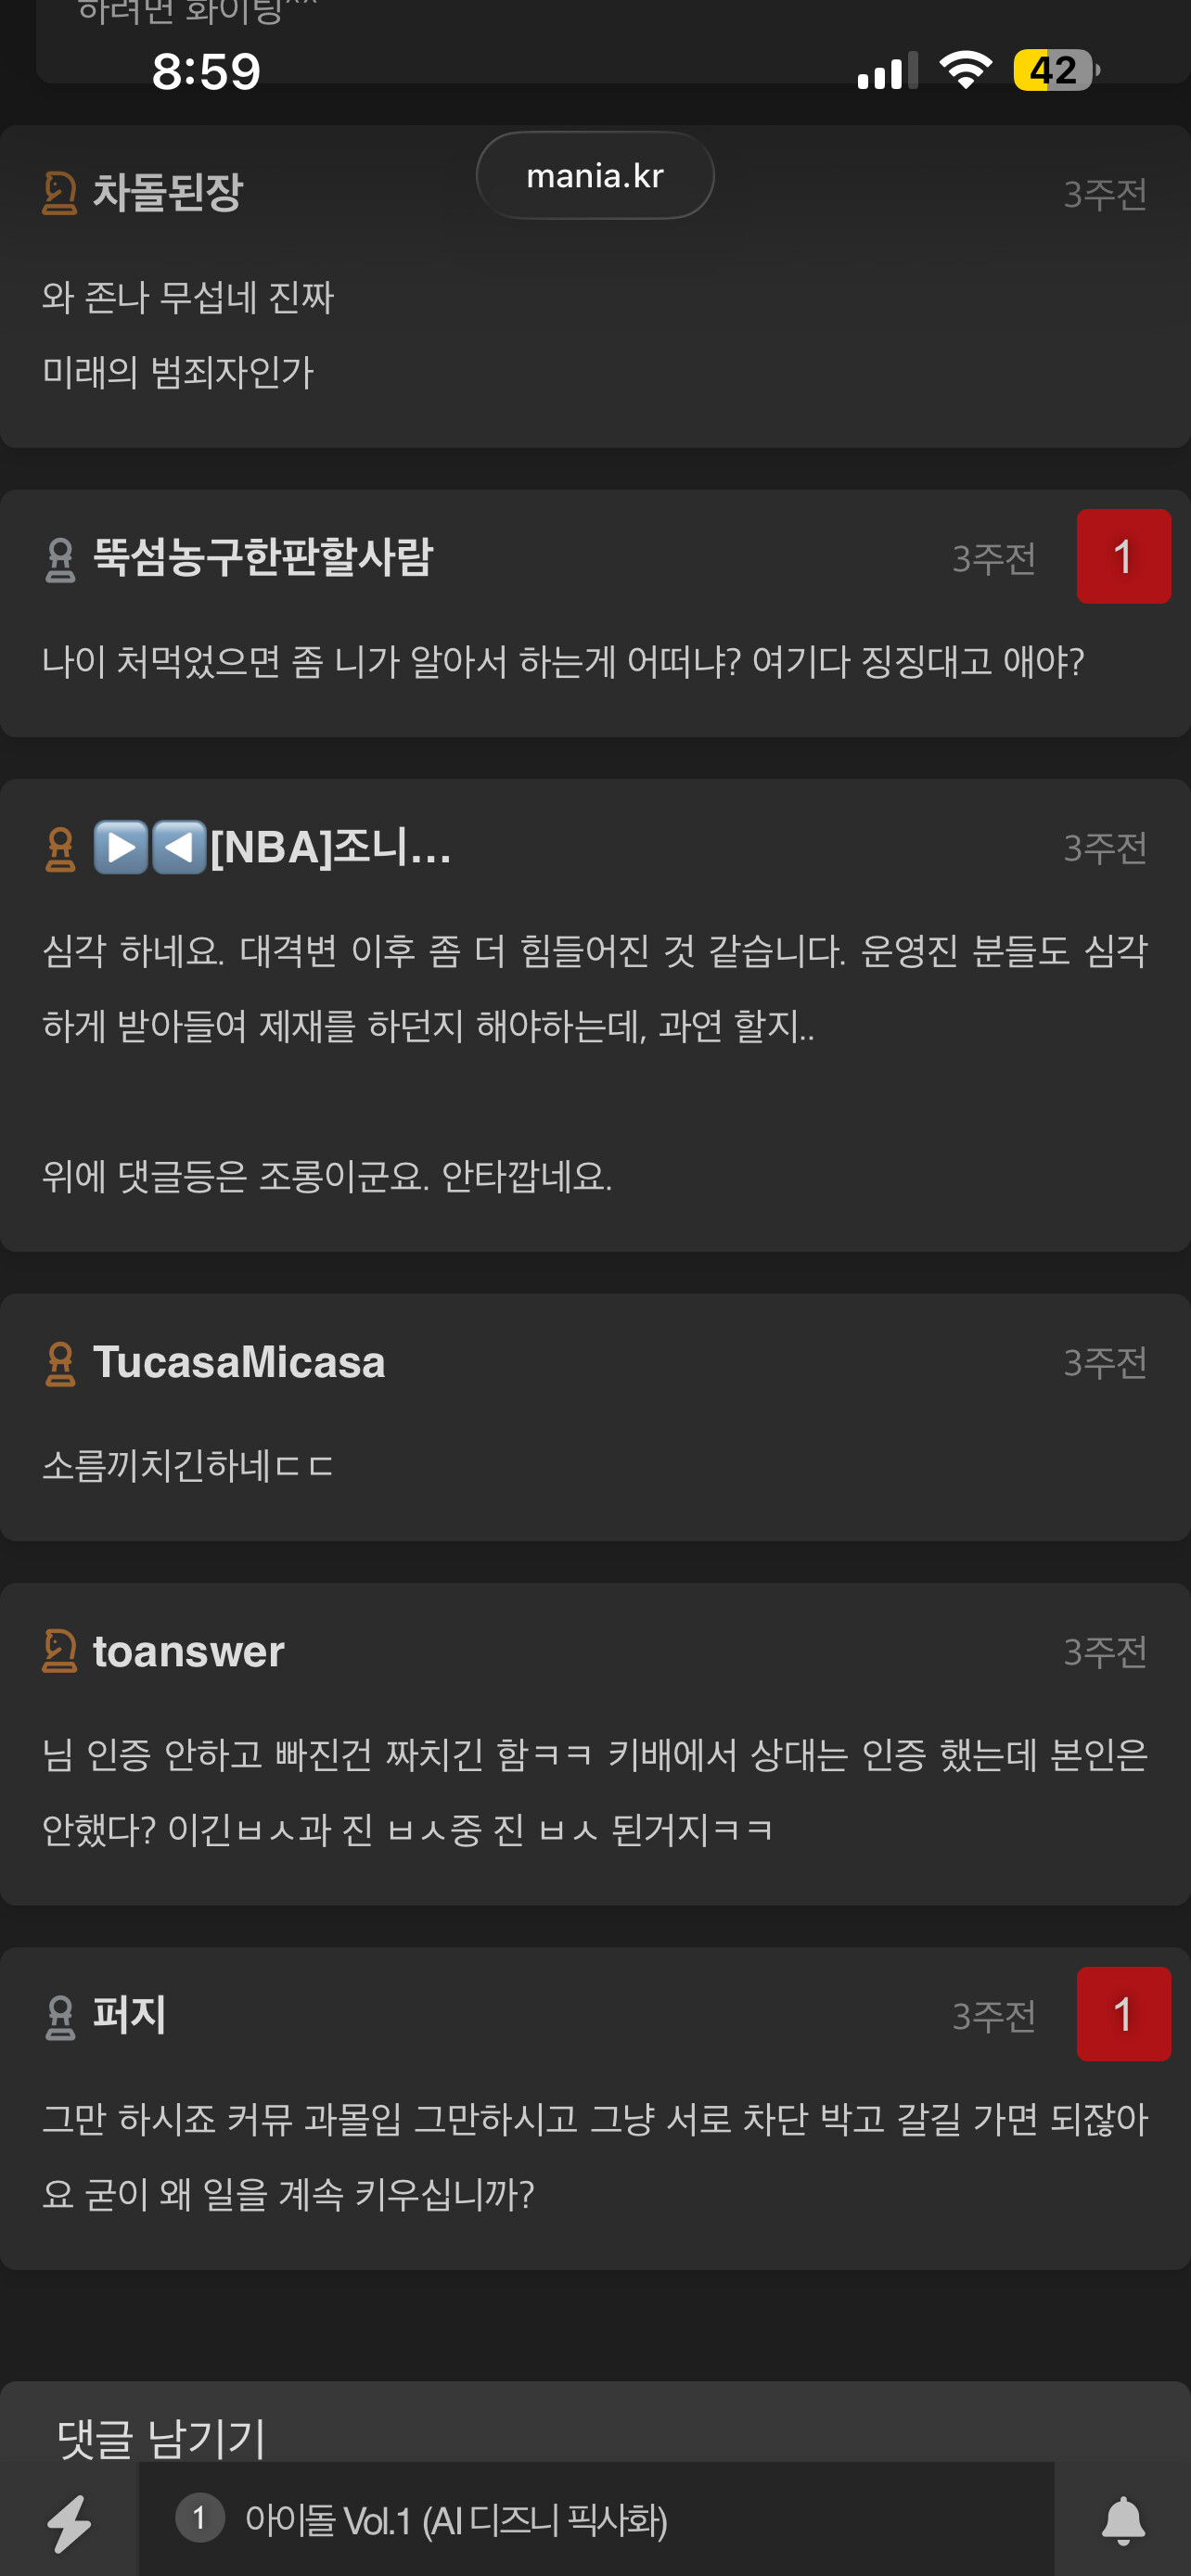Open the [NBA]조니... truncated username
Viewport: 1191px width, 2576px height.
272,847
